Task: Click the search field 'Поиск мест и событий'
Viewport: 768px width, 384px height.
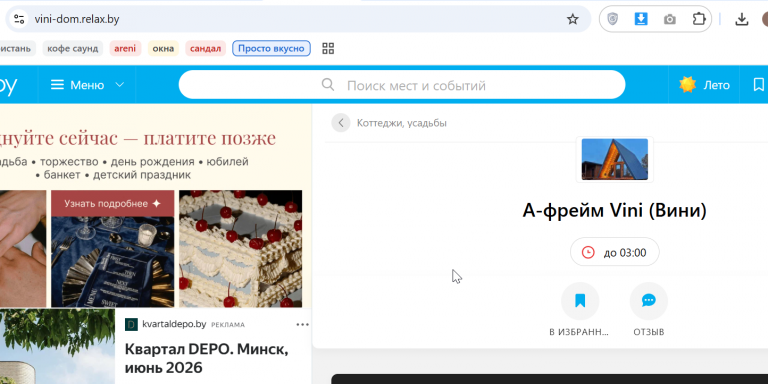Action: coord(402,85)
